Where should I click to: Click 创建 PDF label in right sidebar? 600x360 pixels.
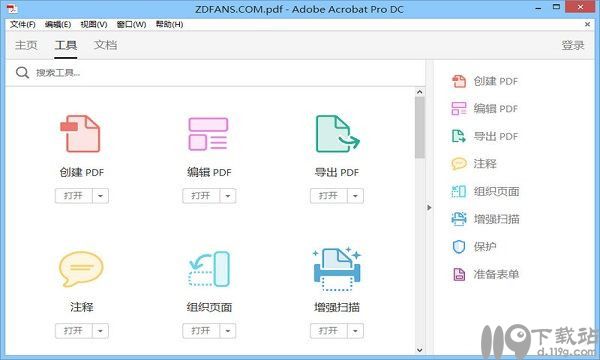pos(496,81)
